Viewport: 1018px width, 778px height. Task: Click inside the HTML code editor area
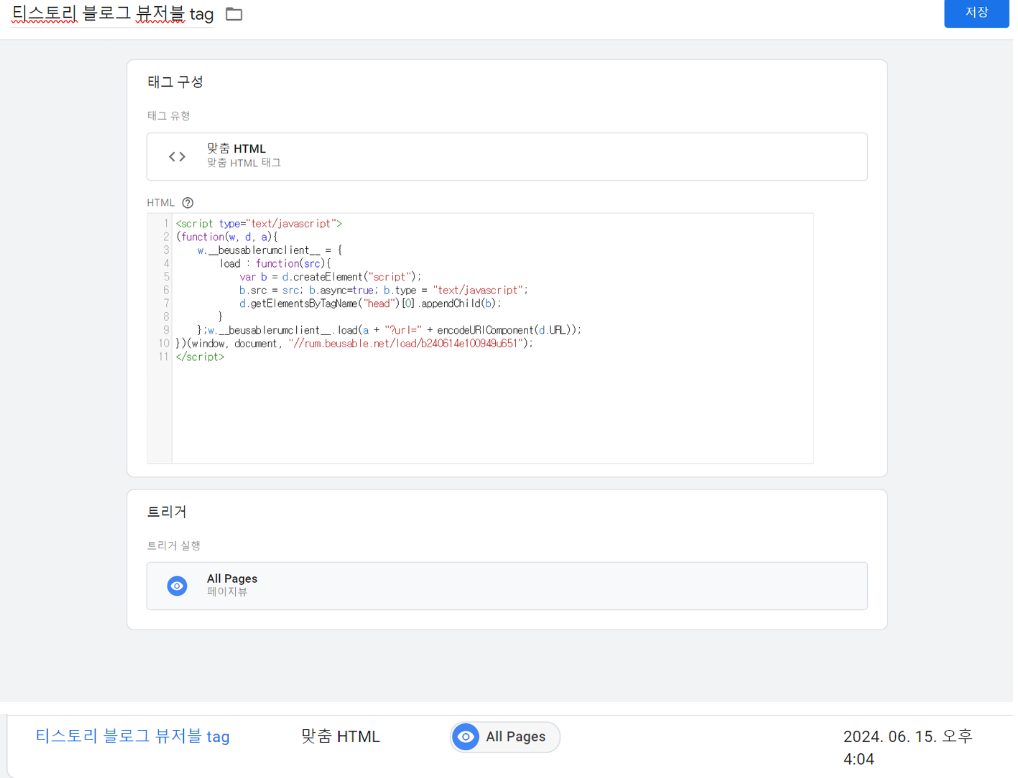point(492,338)
